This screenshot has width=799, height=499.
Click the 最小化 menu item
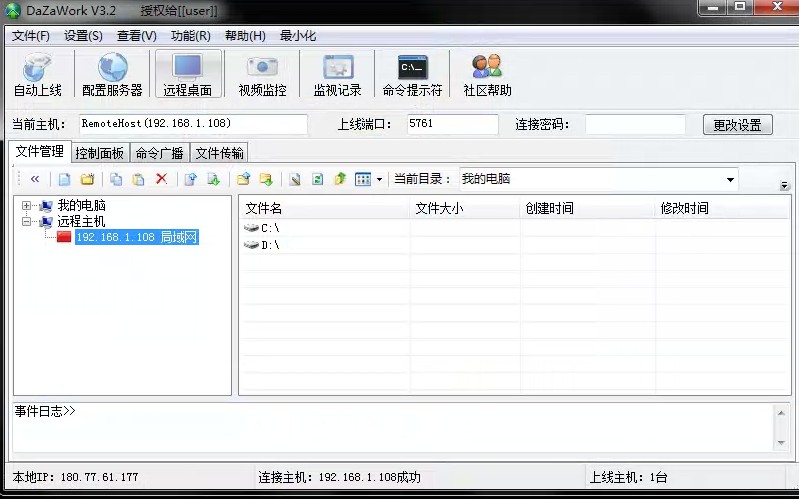click(298, 36)
